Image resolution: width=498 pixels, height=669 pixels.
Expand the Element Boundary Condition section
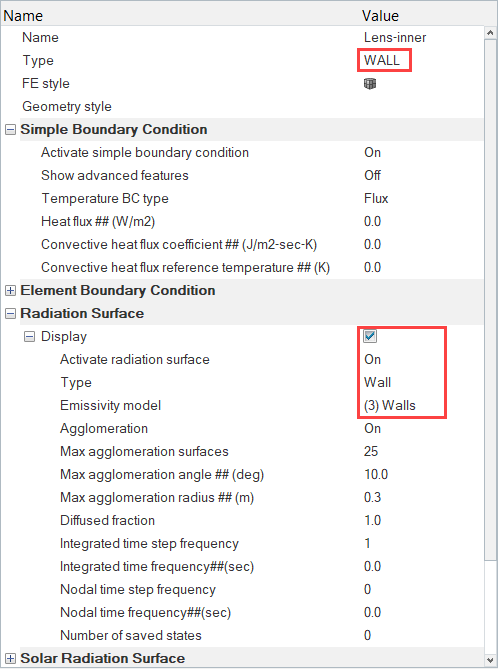point(10,291)
